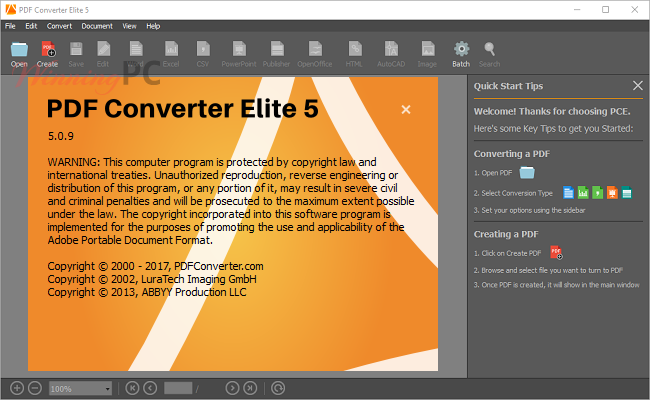The image size is (650, 400).
Task: Click the orange PowerPoint icon in tips
Action: pos(612,192)
